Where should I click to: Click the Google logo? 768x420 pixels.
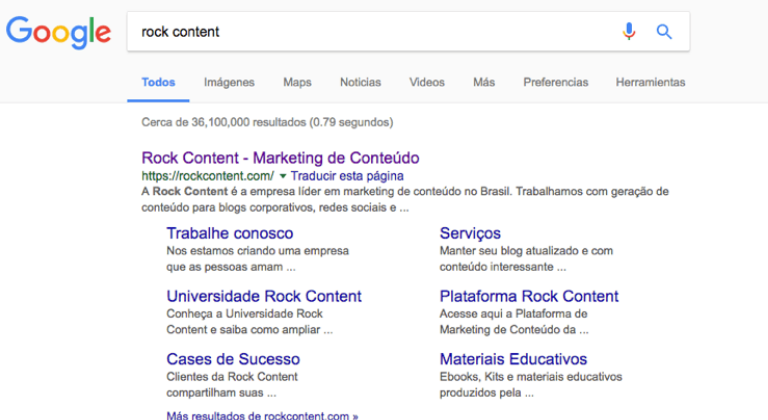pos(58,32)
